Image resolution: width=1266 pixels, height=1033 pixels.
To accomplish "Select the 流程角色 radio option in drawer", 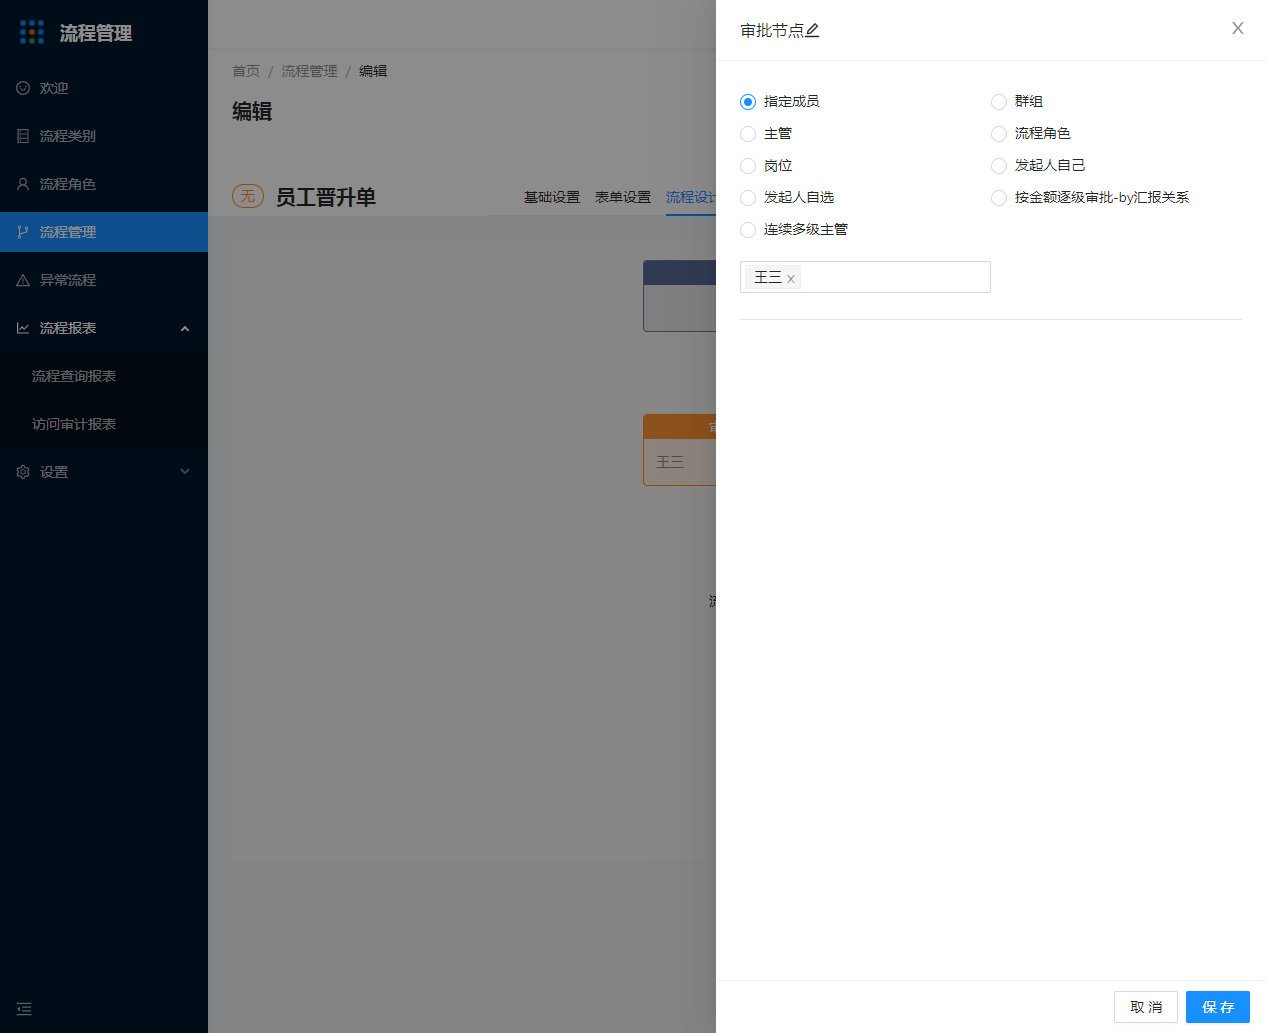I will pyautogui.click(x=999, y=134).
